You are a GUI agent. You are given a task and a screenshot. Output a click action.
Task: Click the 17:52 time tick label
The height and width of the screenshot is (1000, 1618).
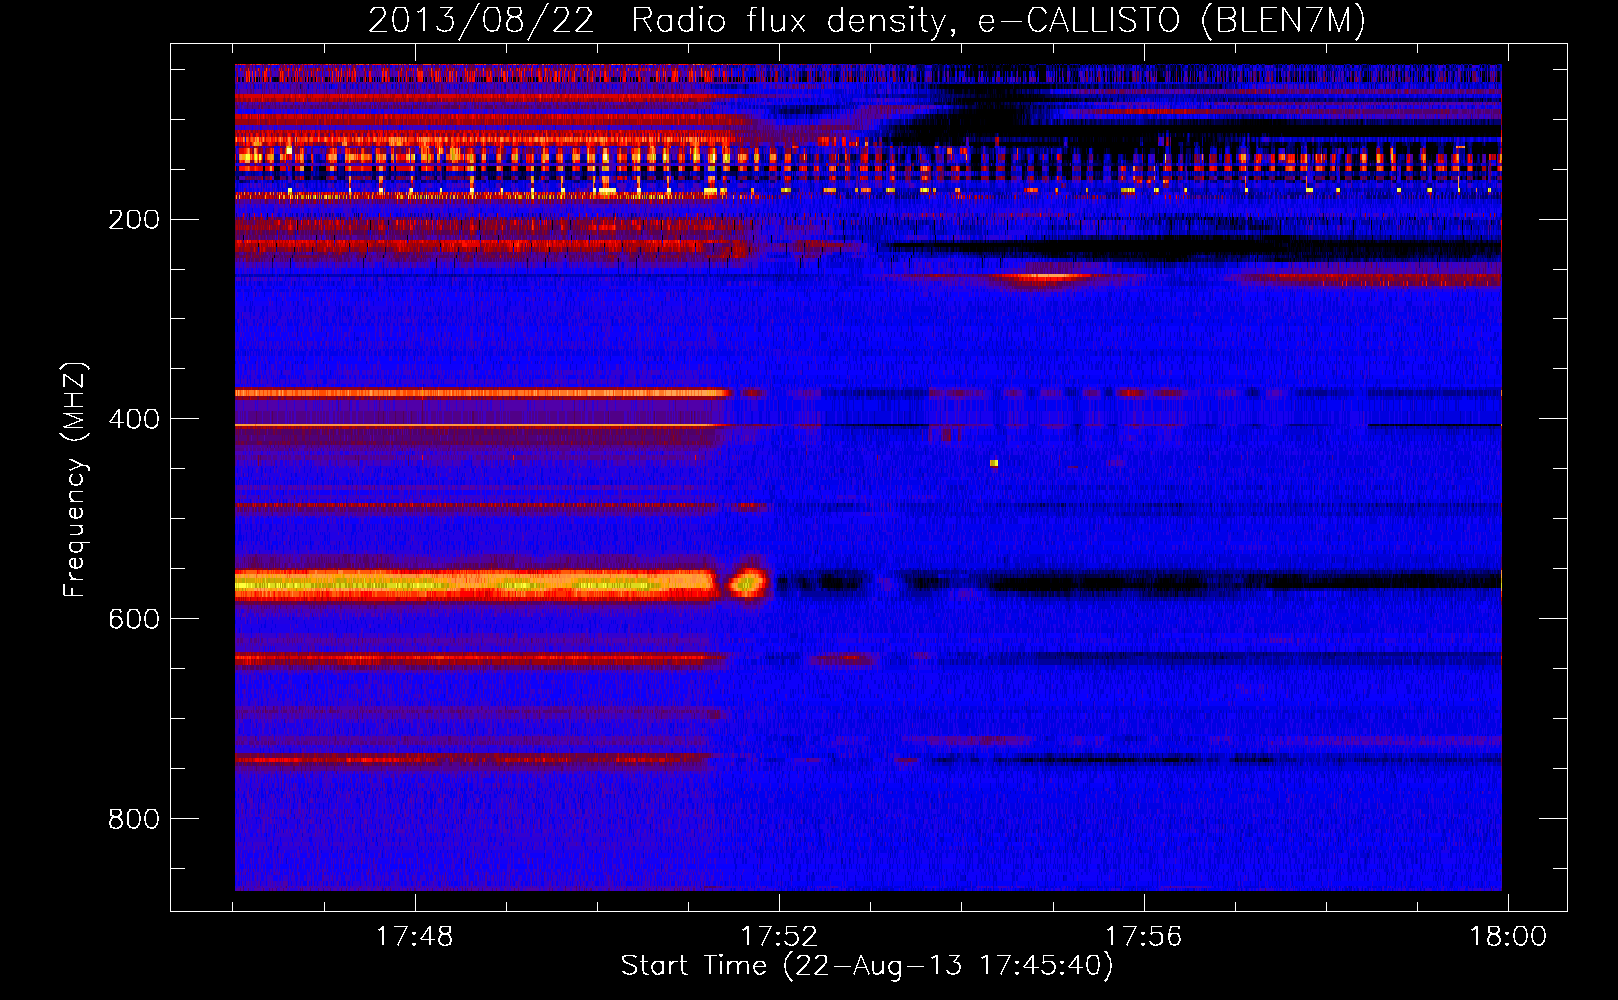click(779, 936)
